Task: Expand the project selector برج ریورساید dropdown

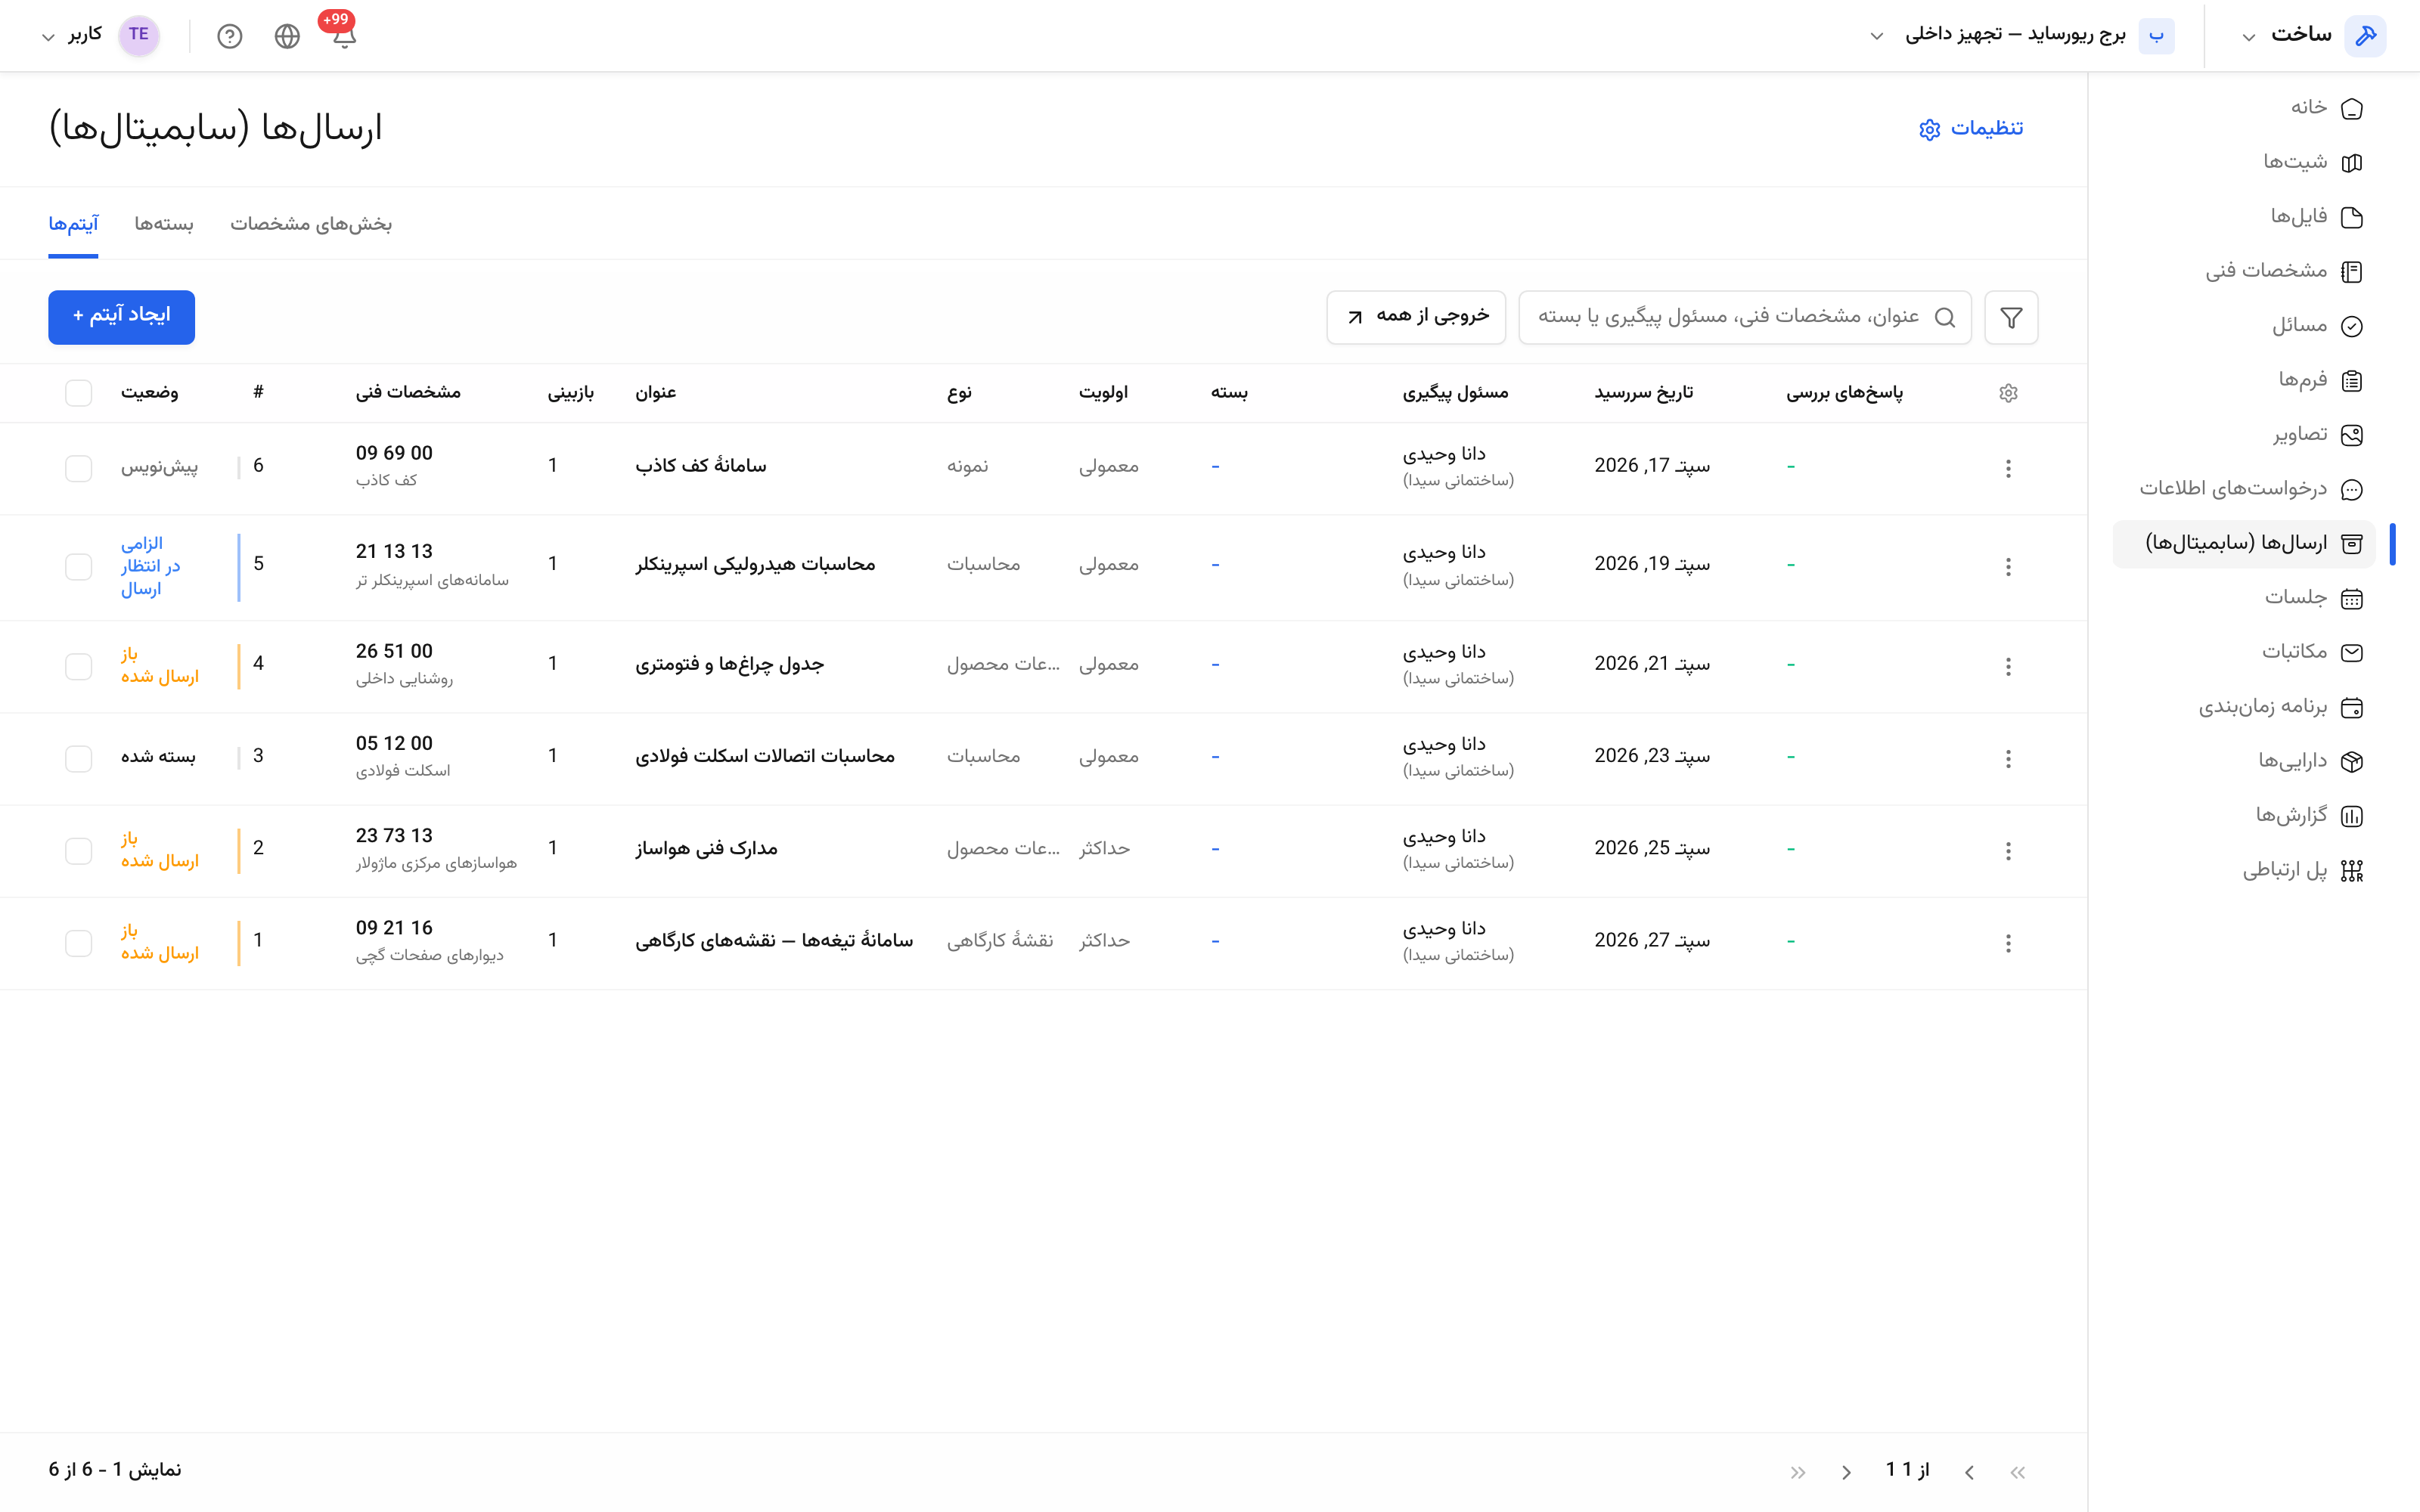Action: (x=1877, y=36)
